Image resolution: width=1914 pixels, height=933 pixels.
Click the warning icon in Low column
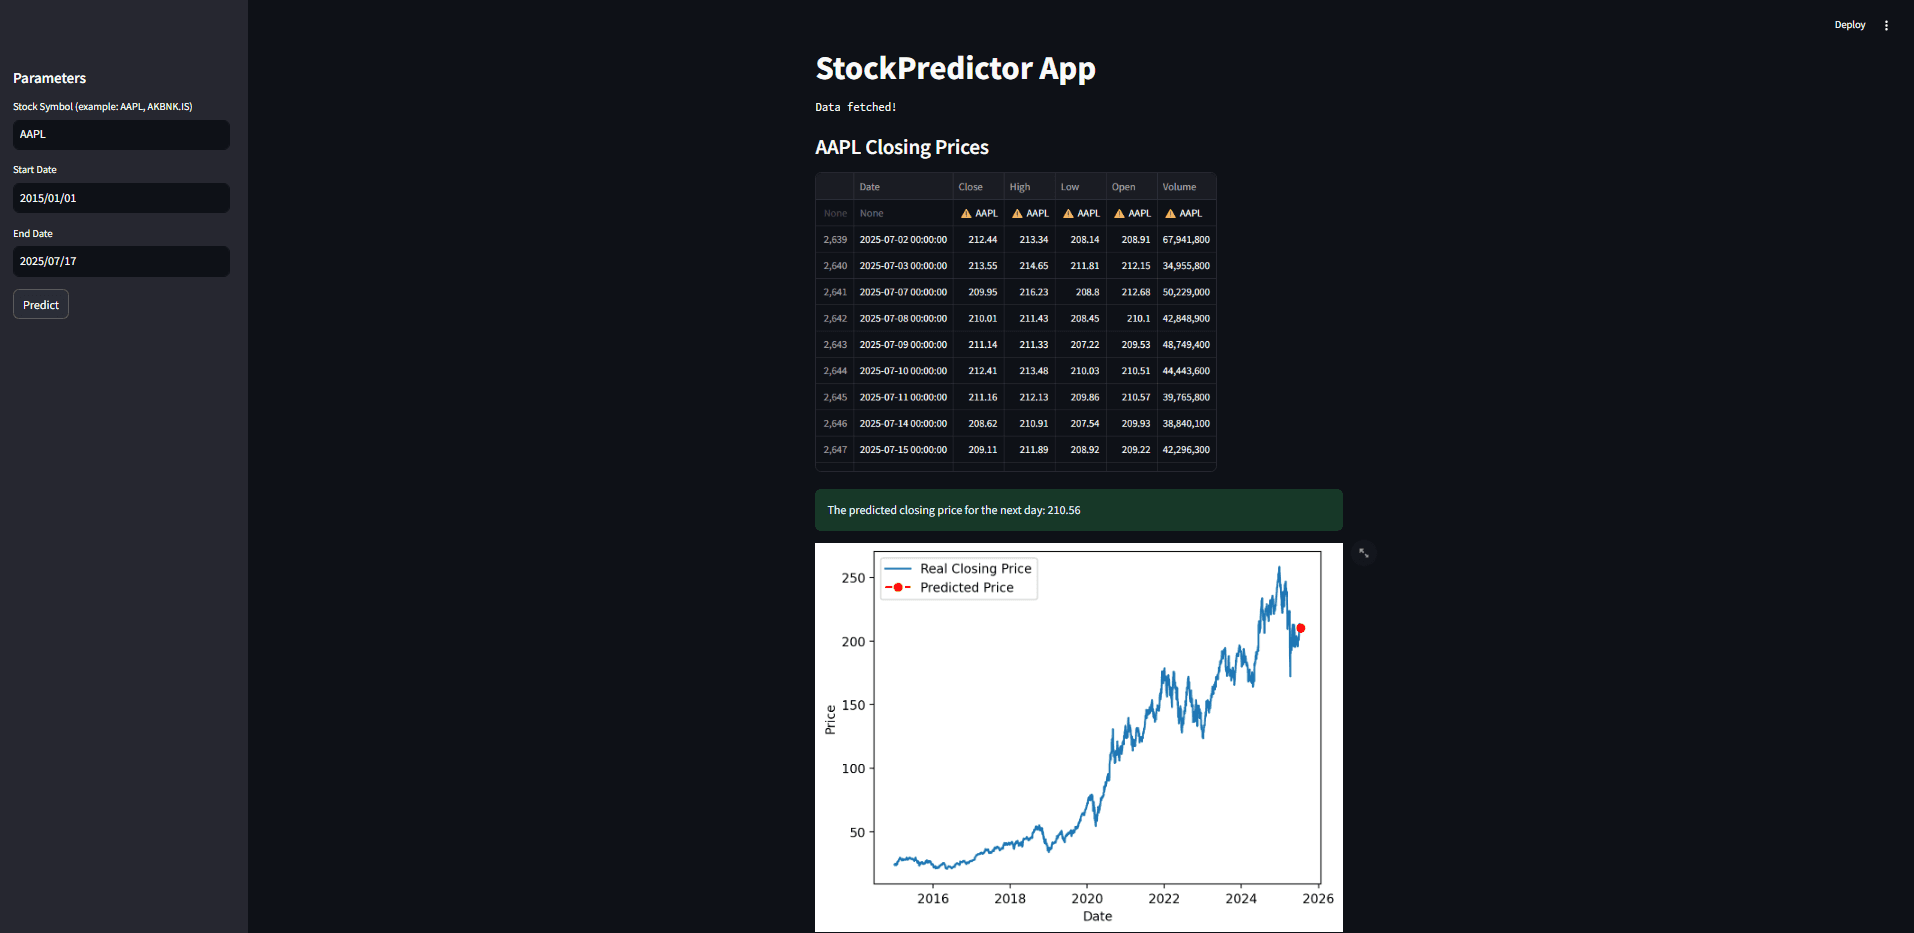tap(1068, 213)
